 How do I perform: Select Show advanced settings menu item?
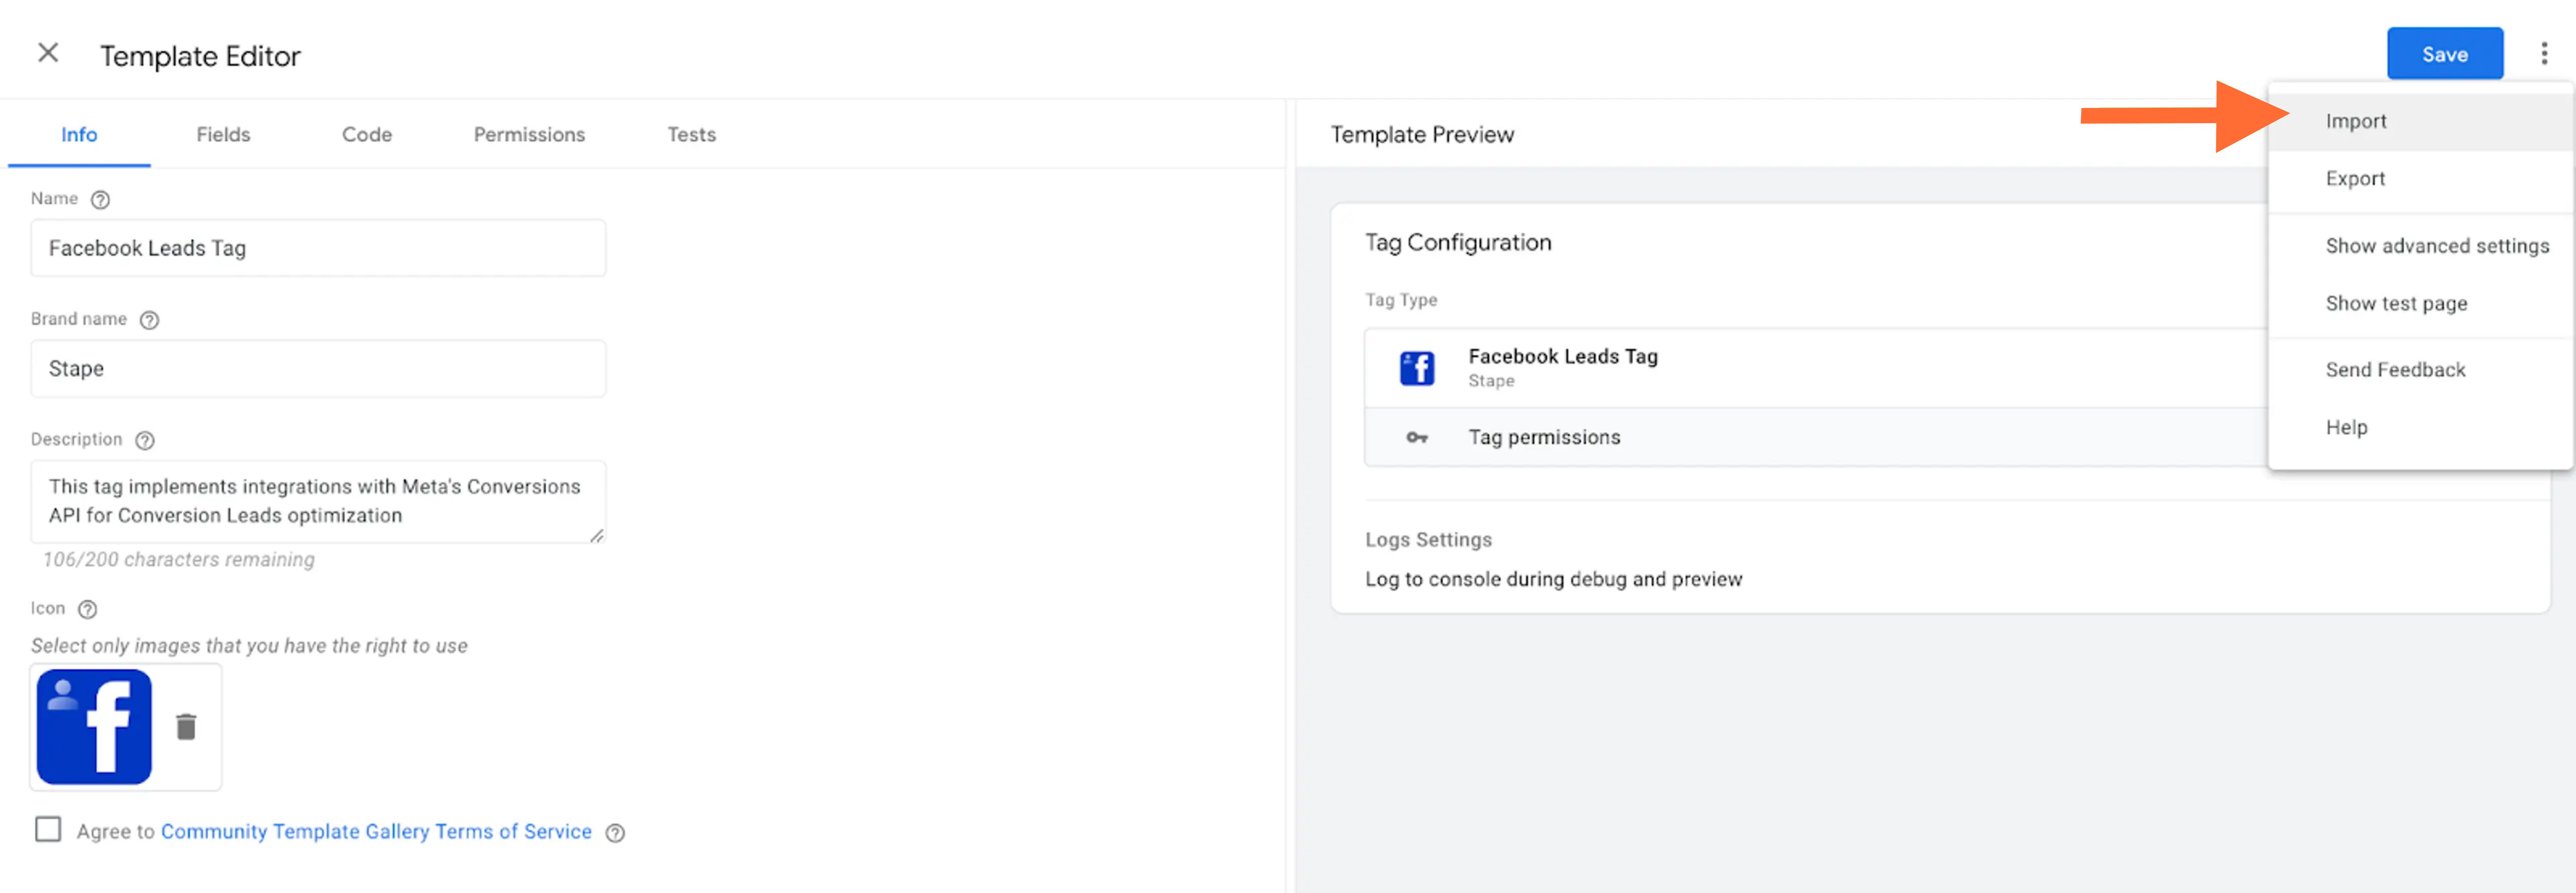pos(2420,246)
